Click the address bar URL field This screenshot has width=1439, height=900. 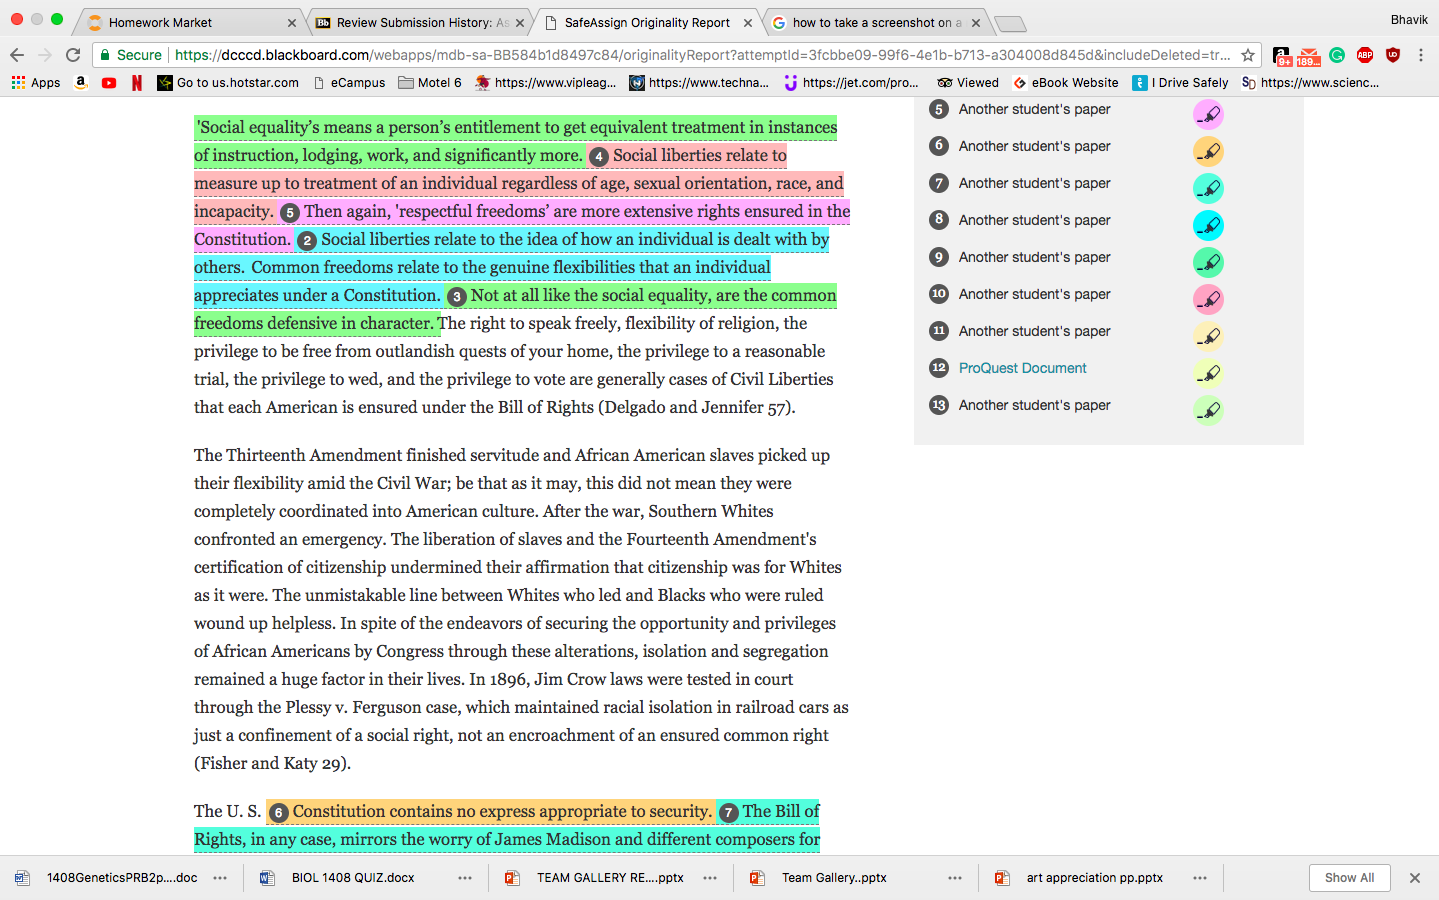tap(700, 55)
